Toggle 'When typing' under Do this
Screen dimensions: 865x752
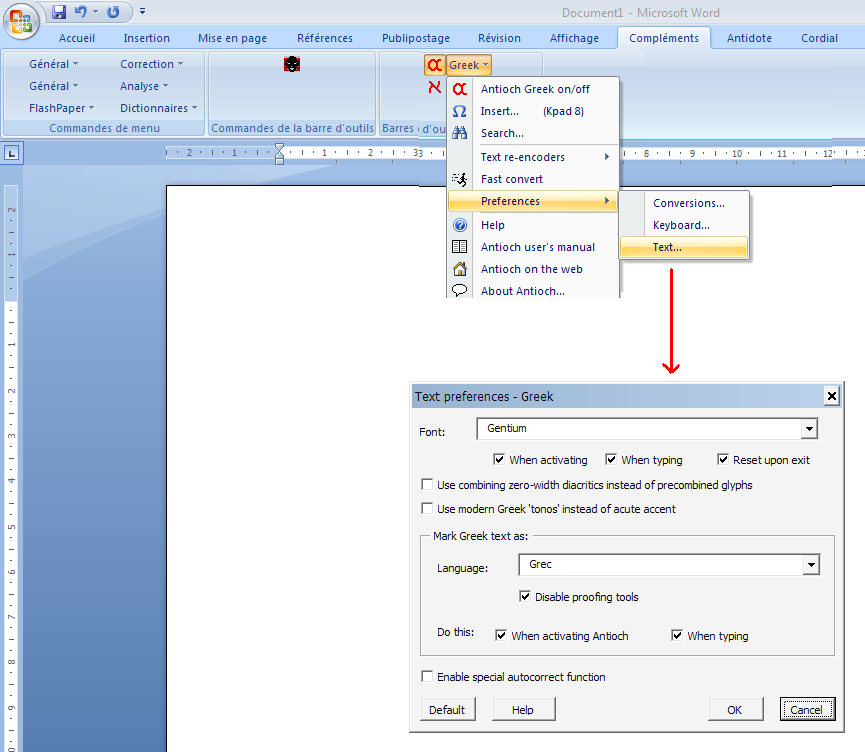(677, 635)
